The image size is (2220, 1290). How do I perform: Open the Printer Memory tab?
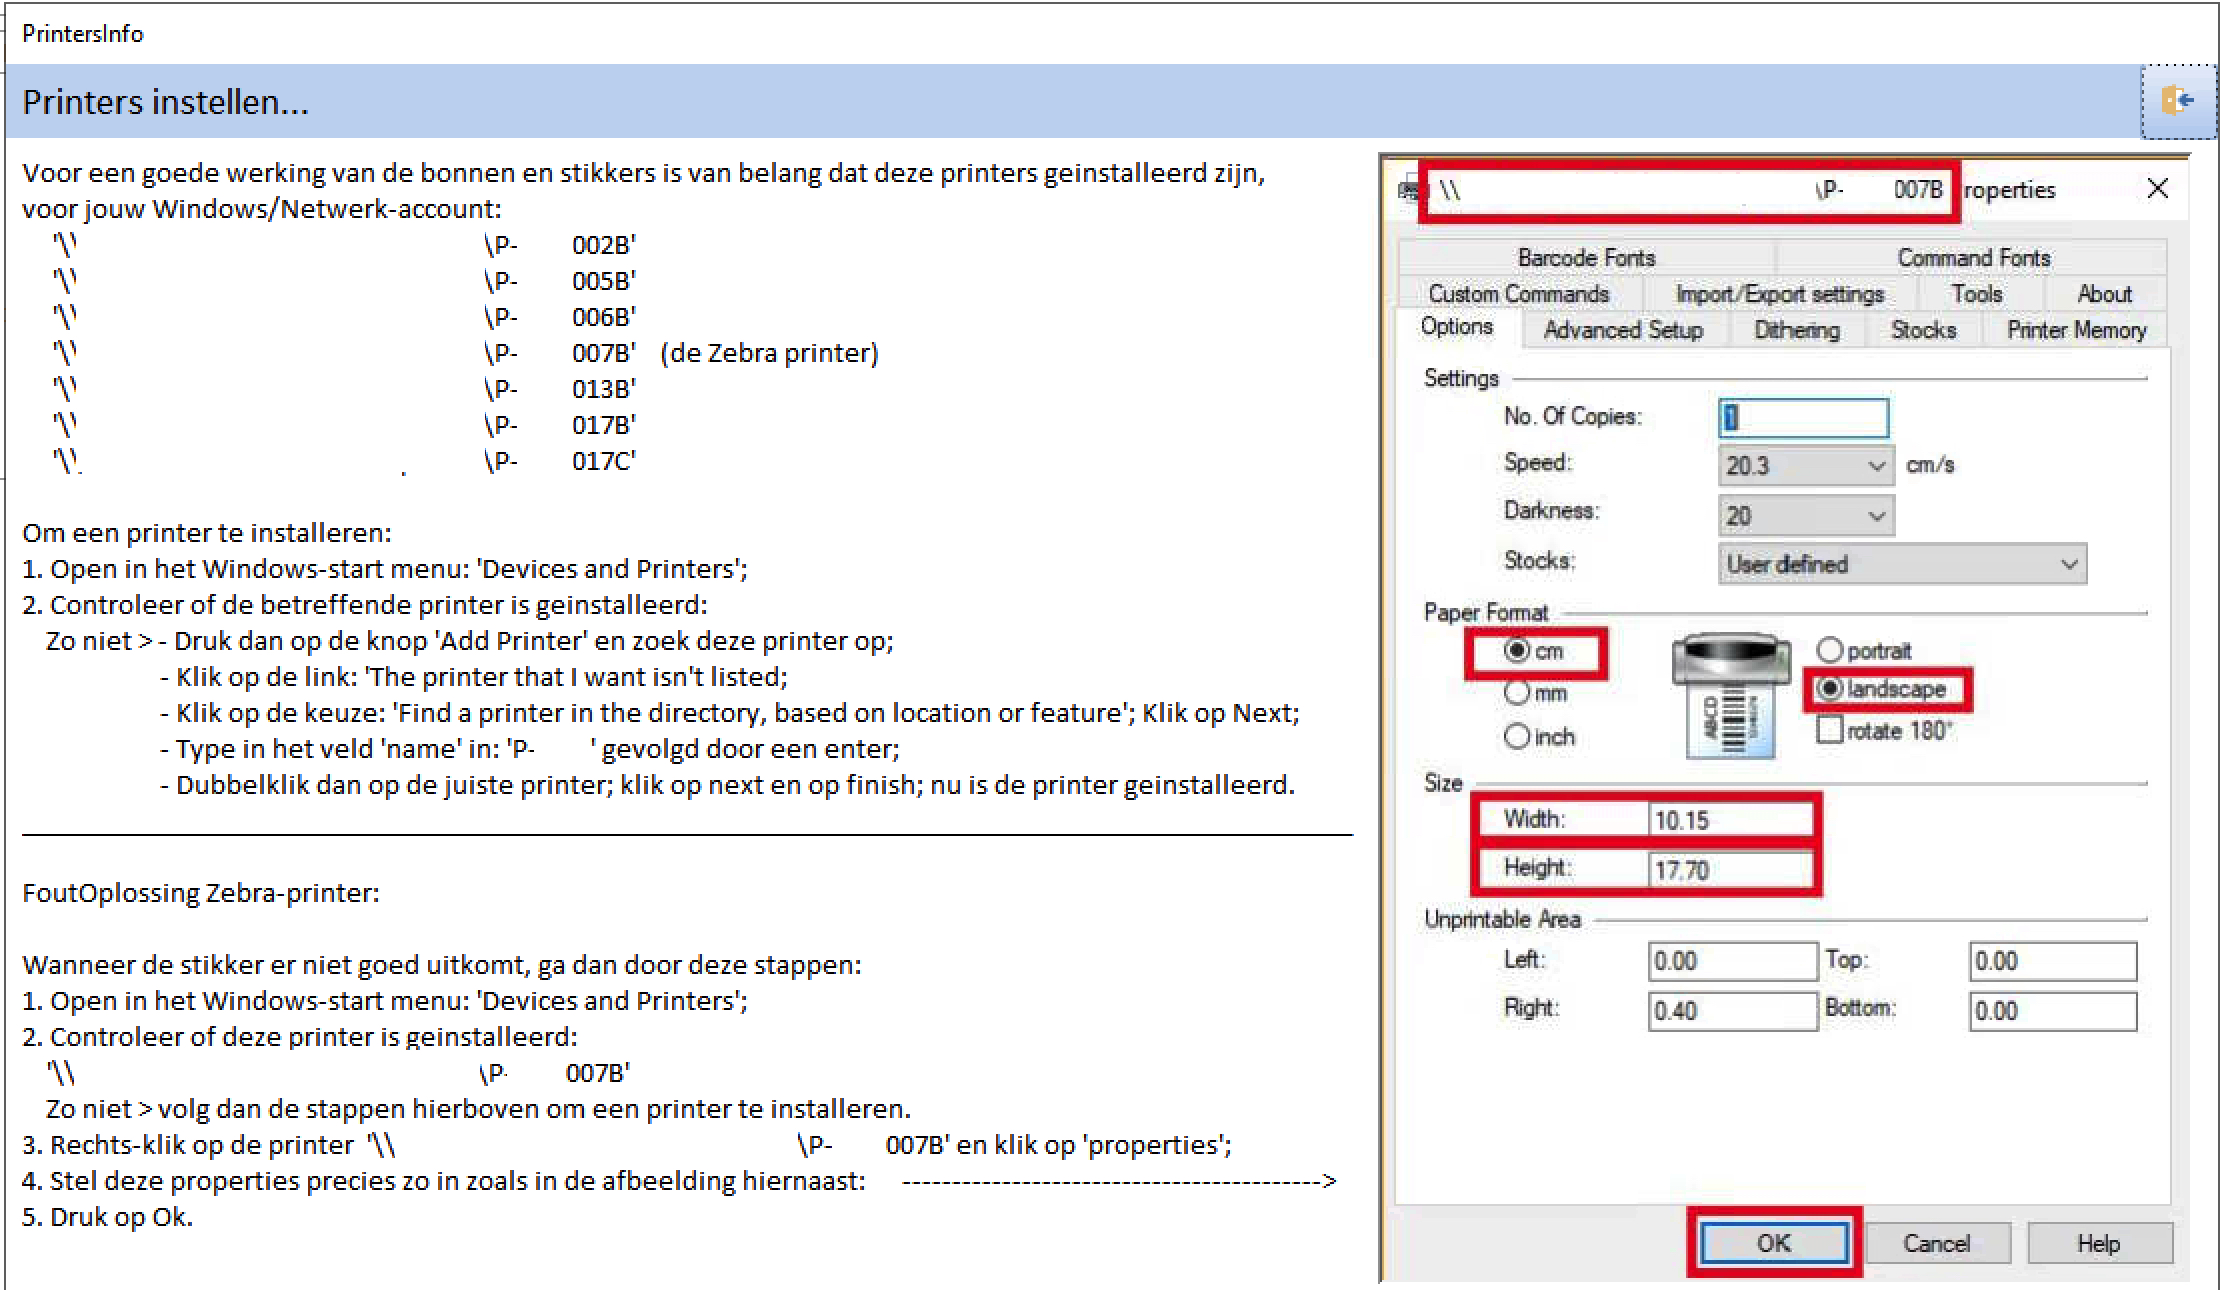click(x=2076, y=330)
